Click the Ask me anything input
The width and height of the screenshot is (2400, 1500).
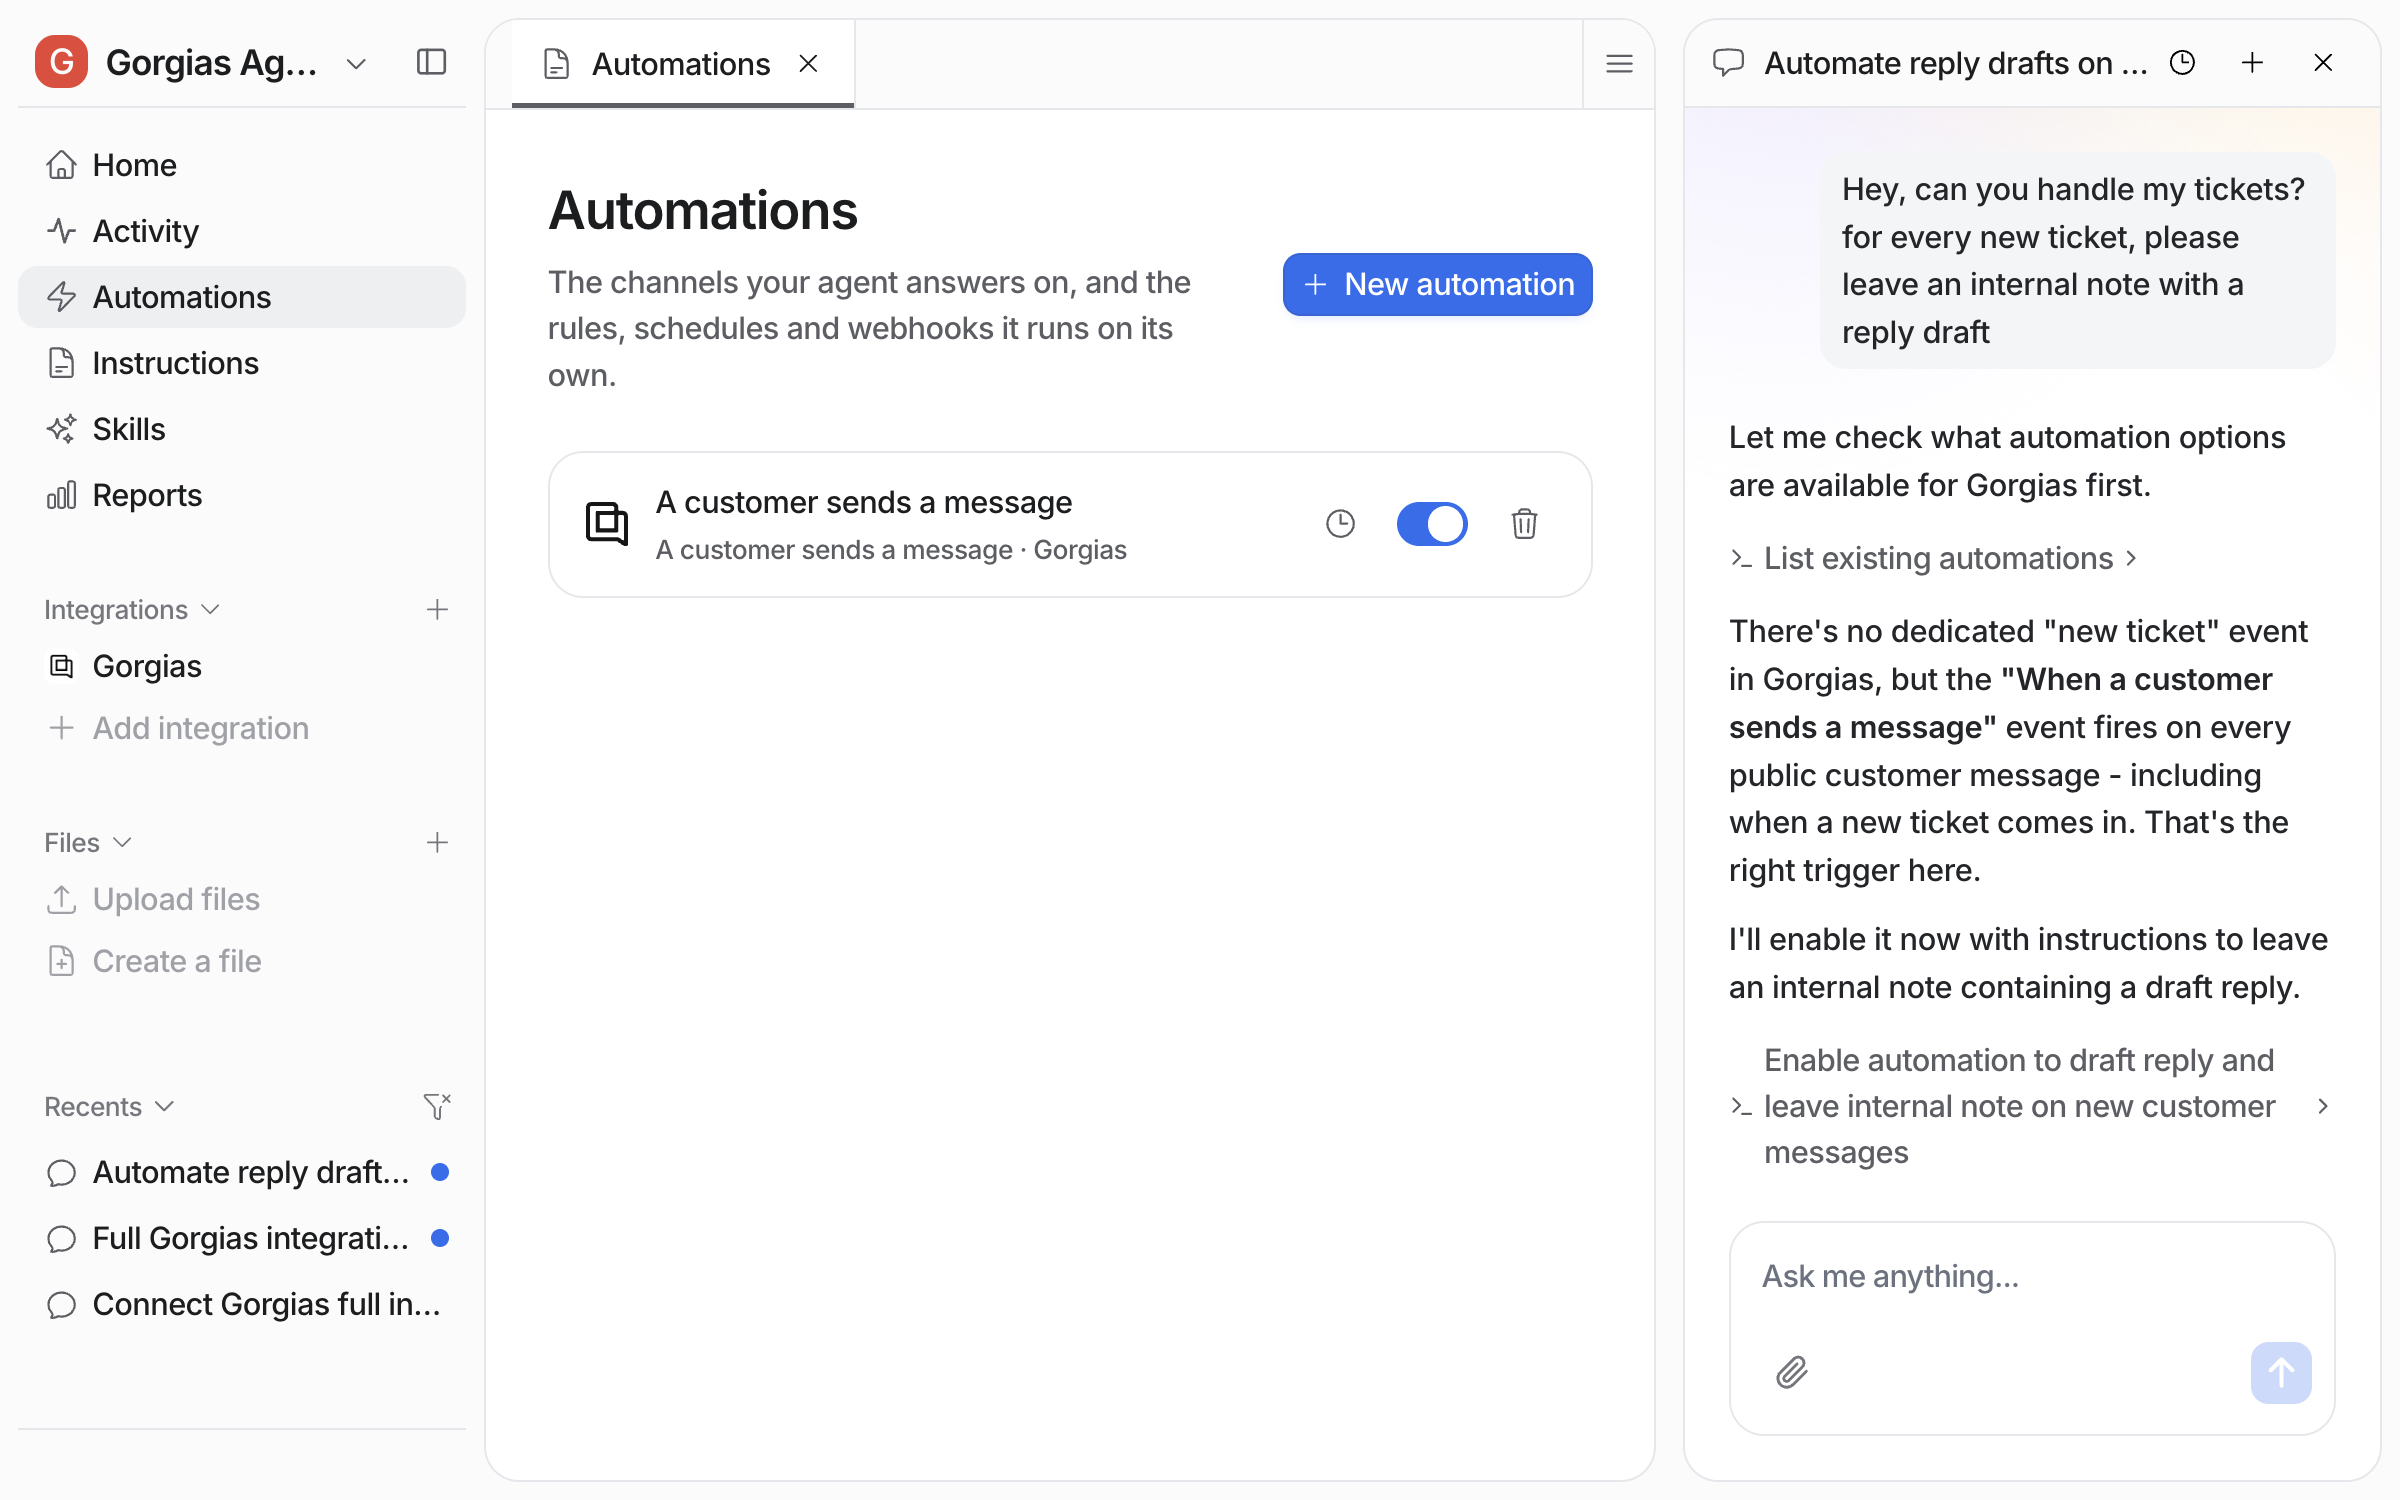coord(2032,1277)
